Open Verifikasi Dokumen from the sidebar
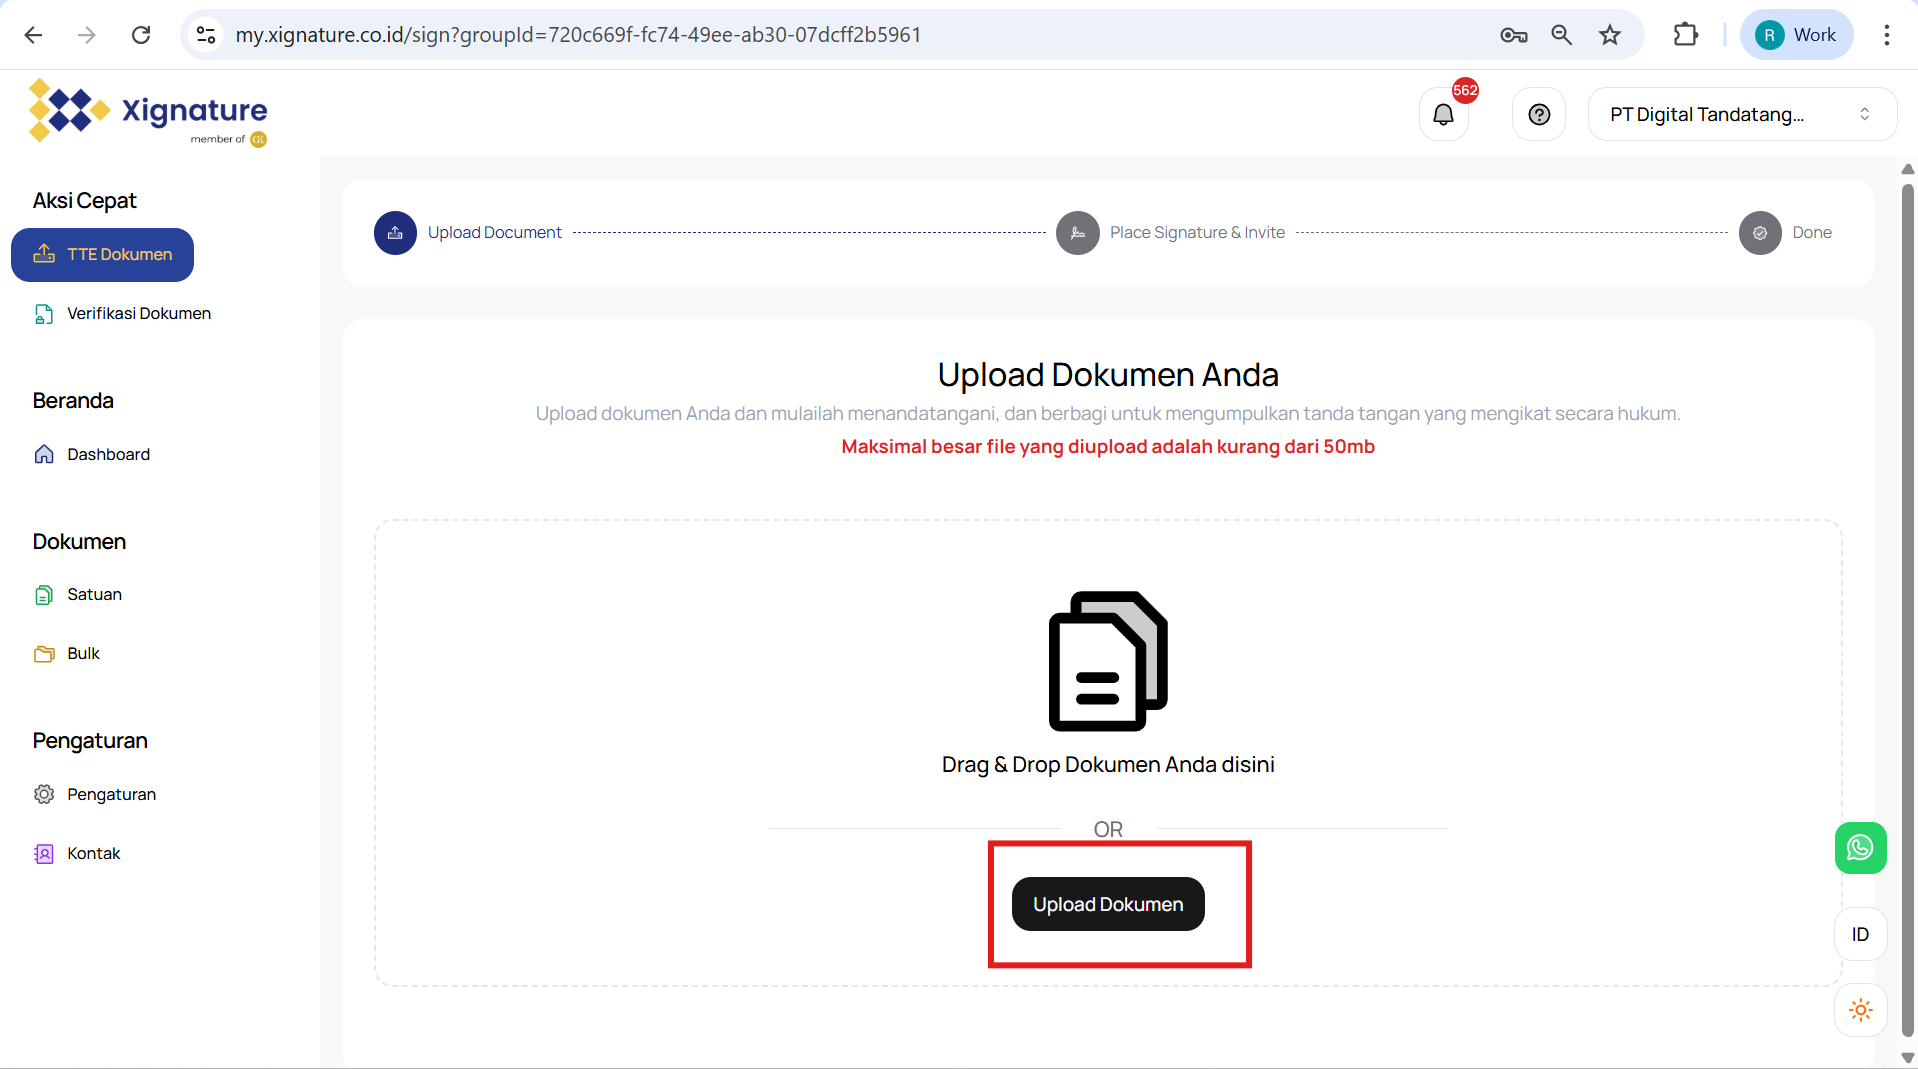The height and width of the screenshot is (1069, 1918). point(138,314)
